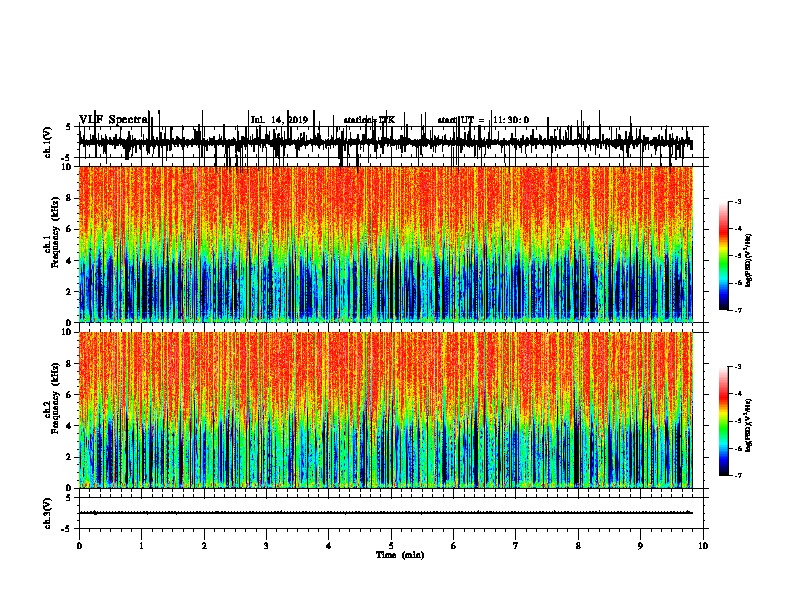This screenshot has height=612, width=792.
Task: Click the '2' kHz tick on ch.2 frequency axis
Action: click(70, 457)
